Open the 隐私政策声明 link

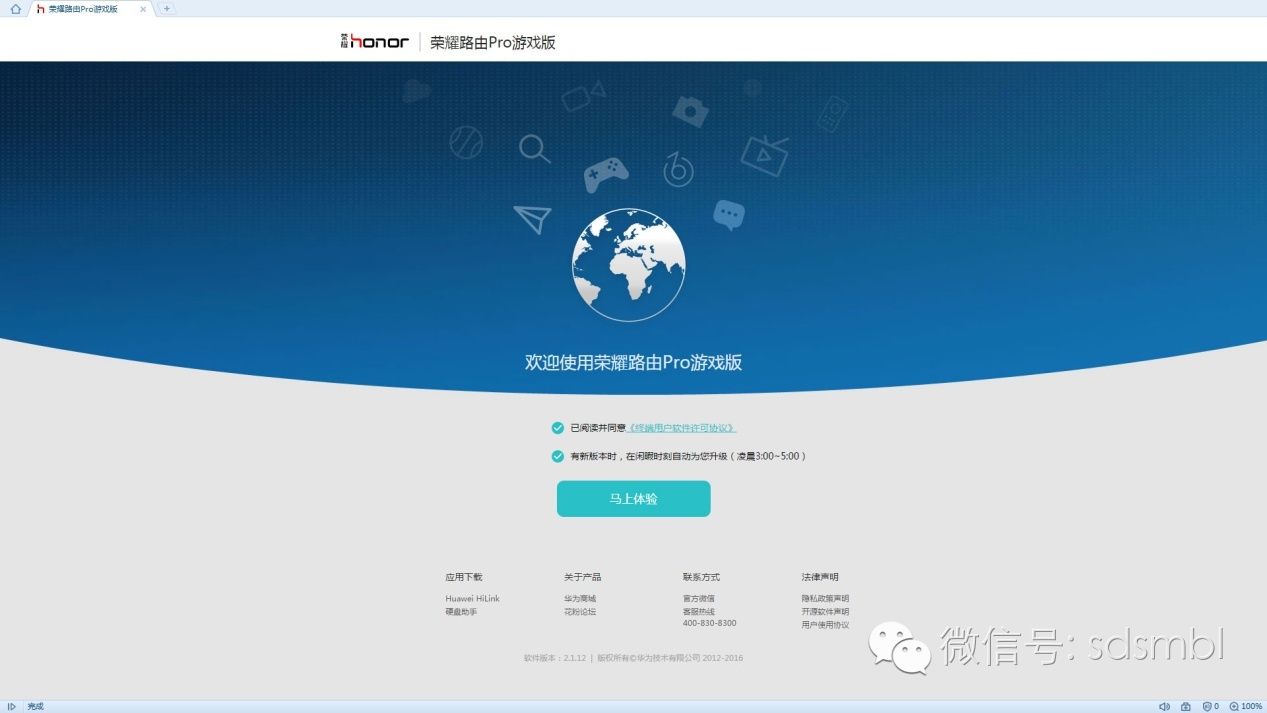point(825,599)
